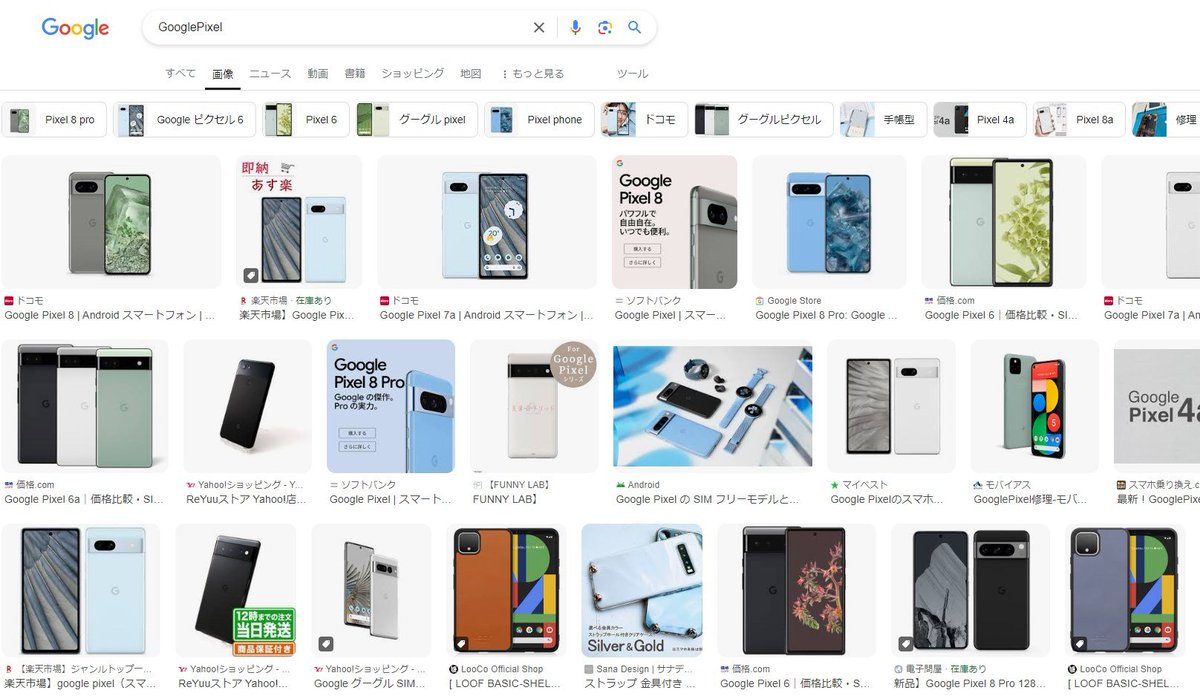Open the 12時までの注文 当日発送 black phone image
1200x696 pixels.
(x=235, y=590)
